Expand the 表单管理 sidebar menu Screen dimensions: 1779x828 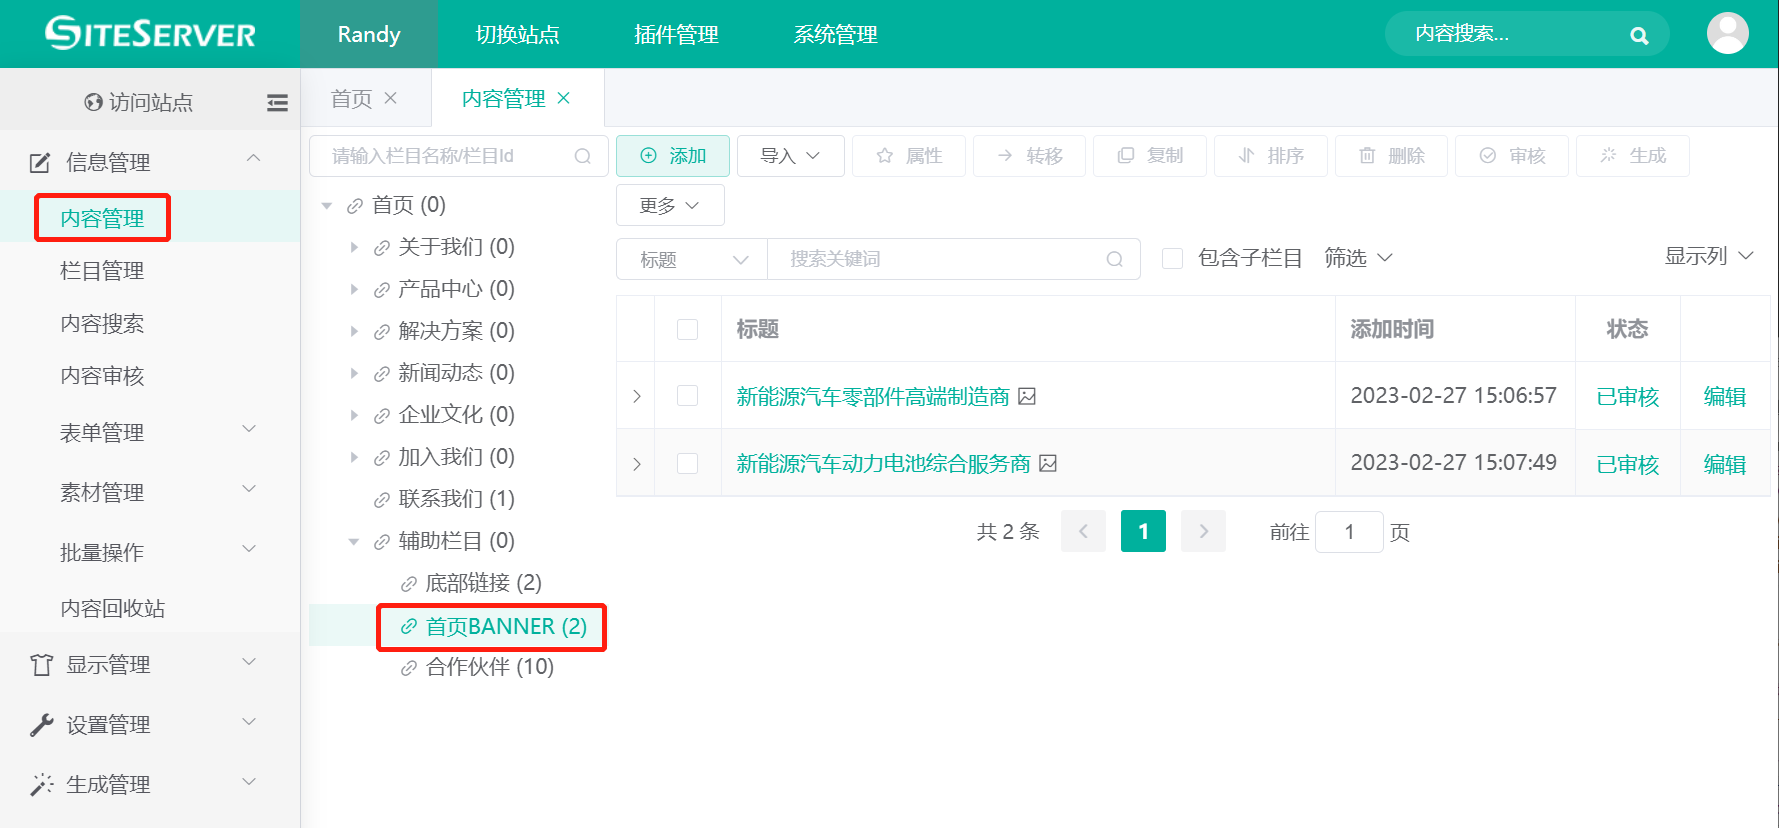pos(150,432)
